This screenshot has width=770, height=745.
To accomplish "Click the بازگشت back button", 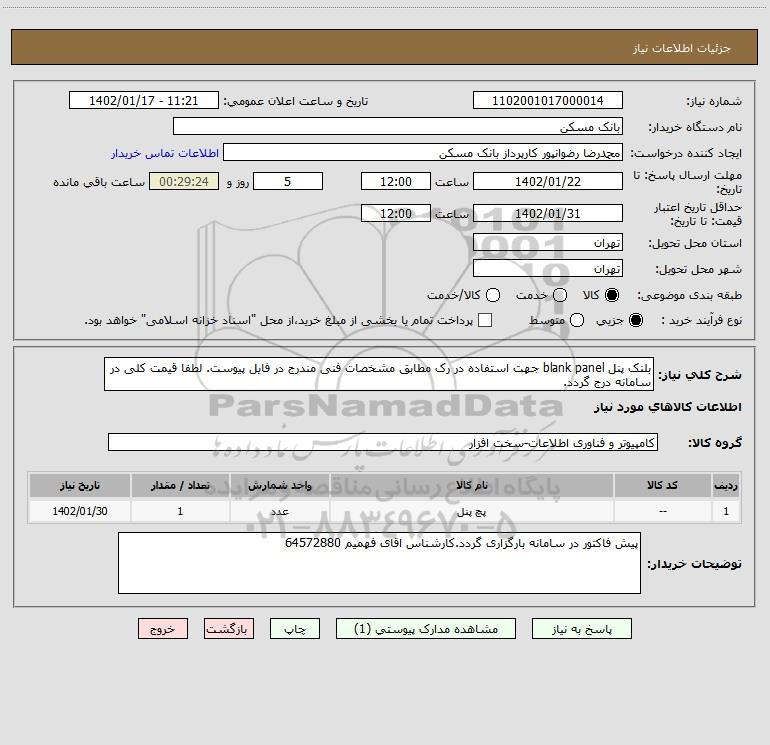I will (x=229, y=629).
